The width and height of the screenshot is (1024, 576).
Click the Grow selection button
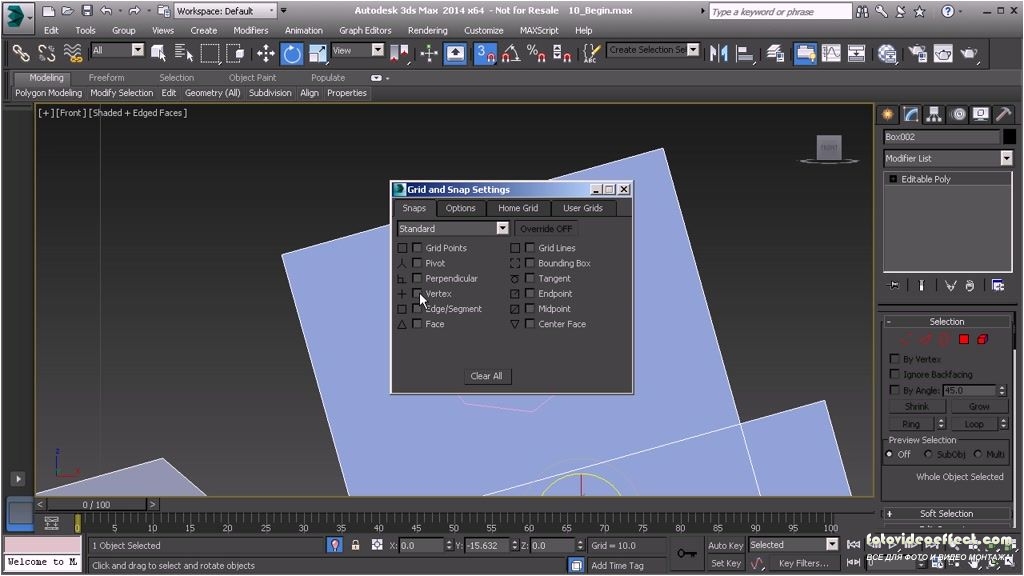click(979, 406)
